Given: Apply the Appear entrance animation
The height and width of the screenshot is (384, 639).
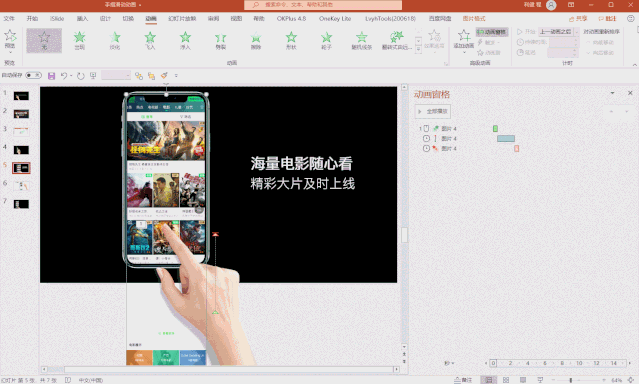Looking at the screenshot, I should pyautogui.click(x=79, y=40).
